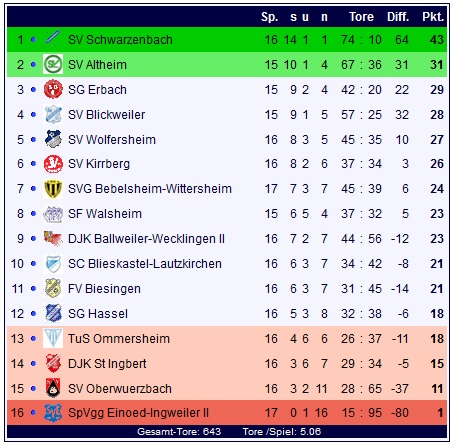The image size is (456, 448).
Task: Open the SV Blickweiler team link
Action: click(x=107, y=115)
